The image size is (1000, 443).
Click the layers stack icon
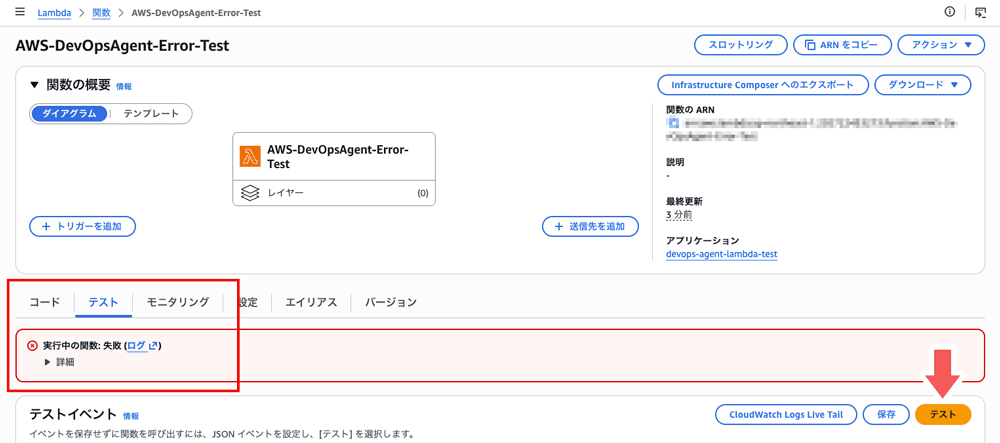[250, 193]
